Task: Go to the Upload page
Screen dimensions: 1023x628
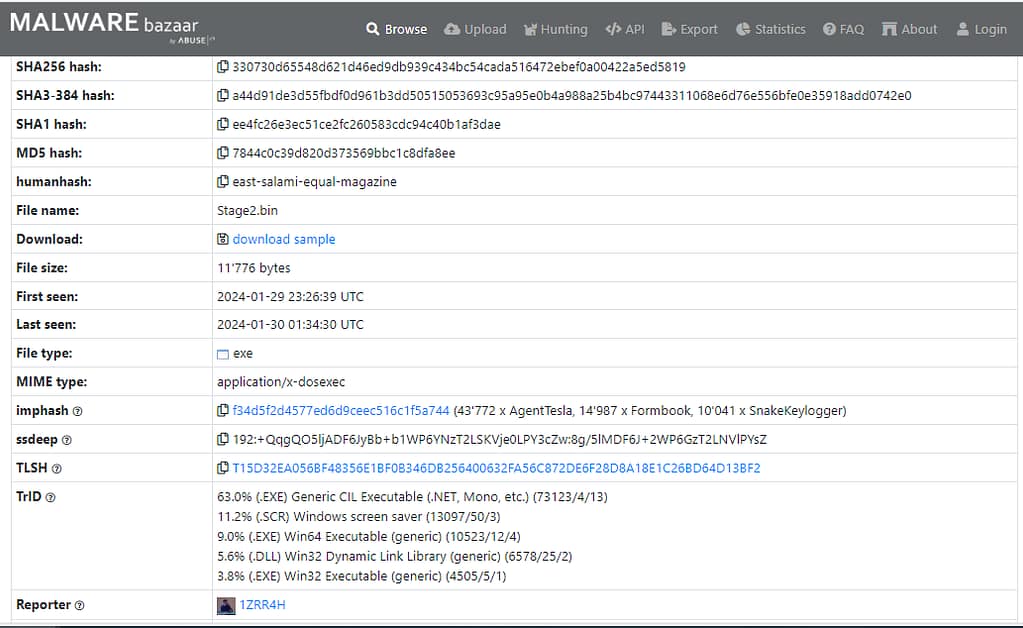Action: pyautogui.click(x=475, y=29)
